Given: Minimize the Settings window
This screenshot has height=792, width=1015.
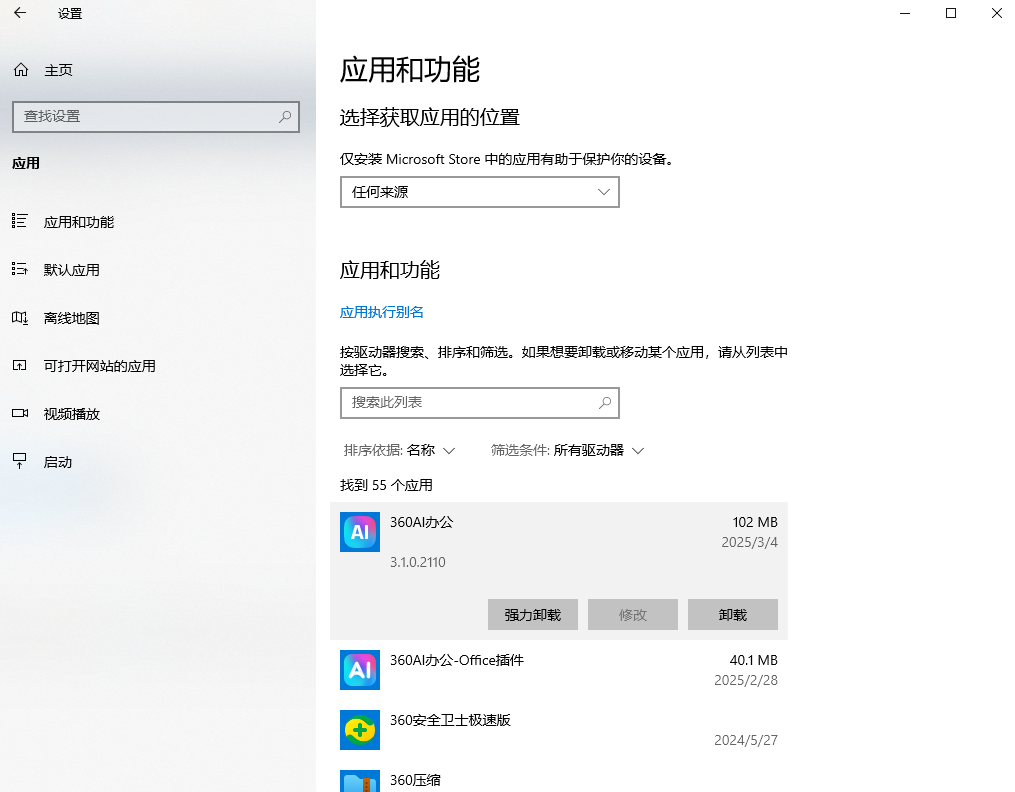Looking at the screenshot, I should pyautogui.click(x=905, y=13).
